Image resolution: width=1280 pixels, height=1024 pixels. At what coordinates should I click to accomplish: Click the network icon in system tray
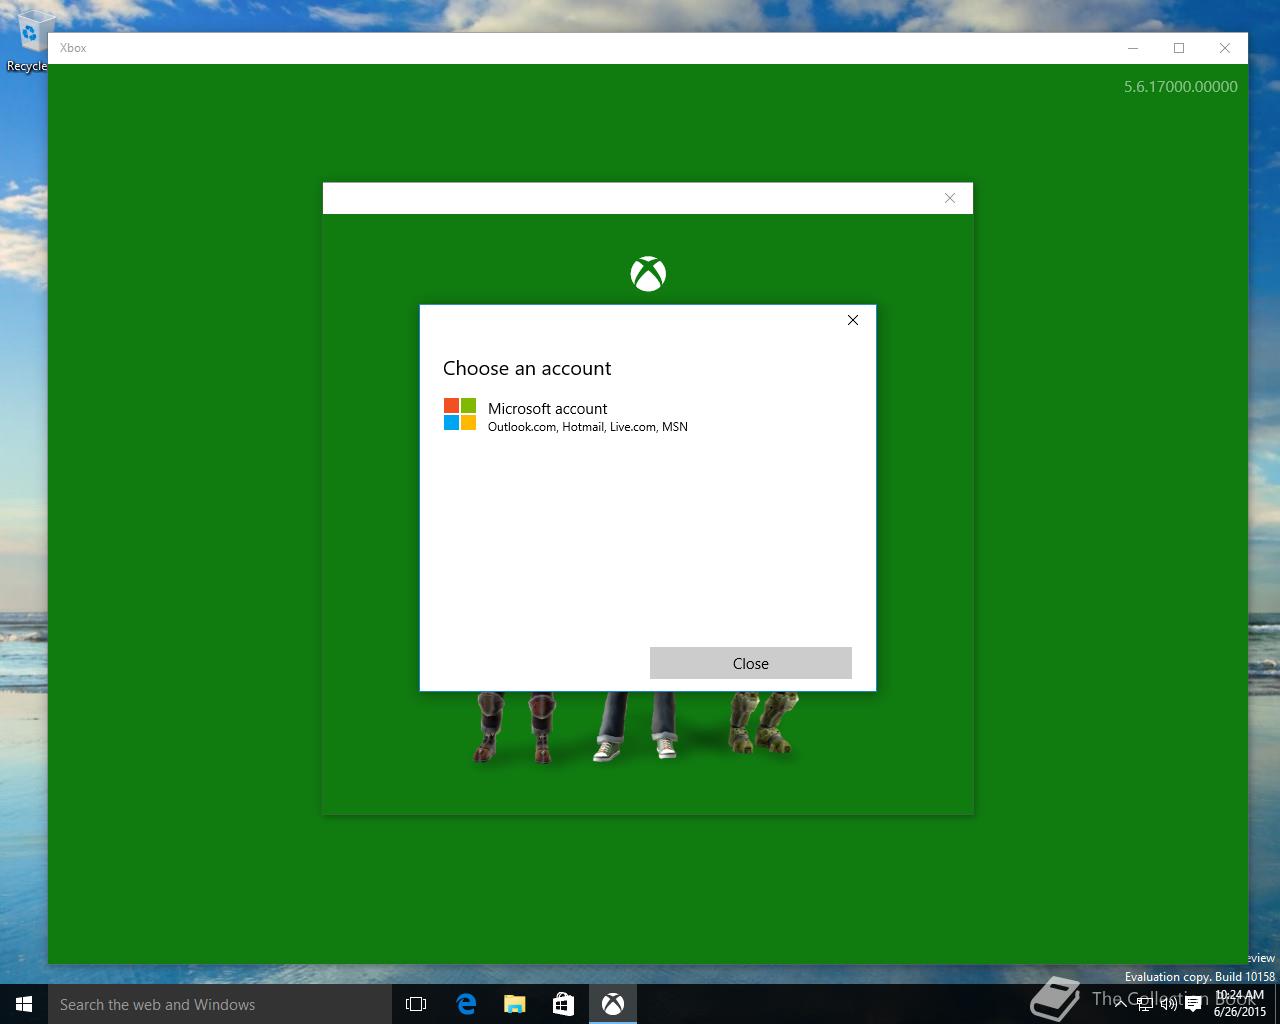[1145, 1004]
